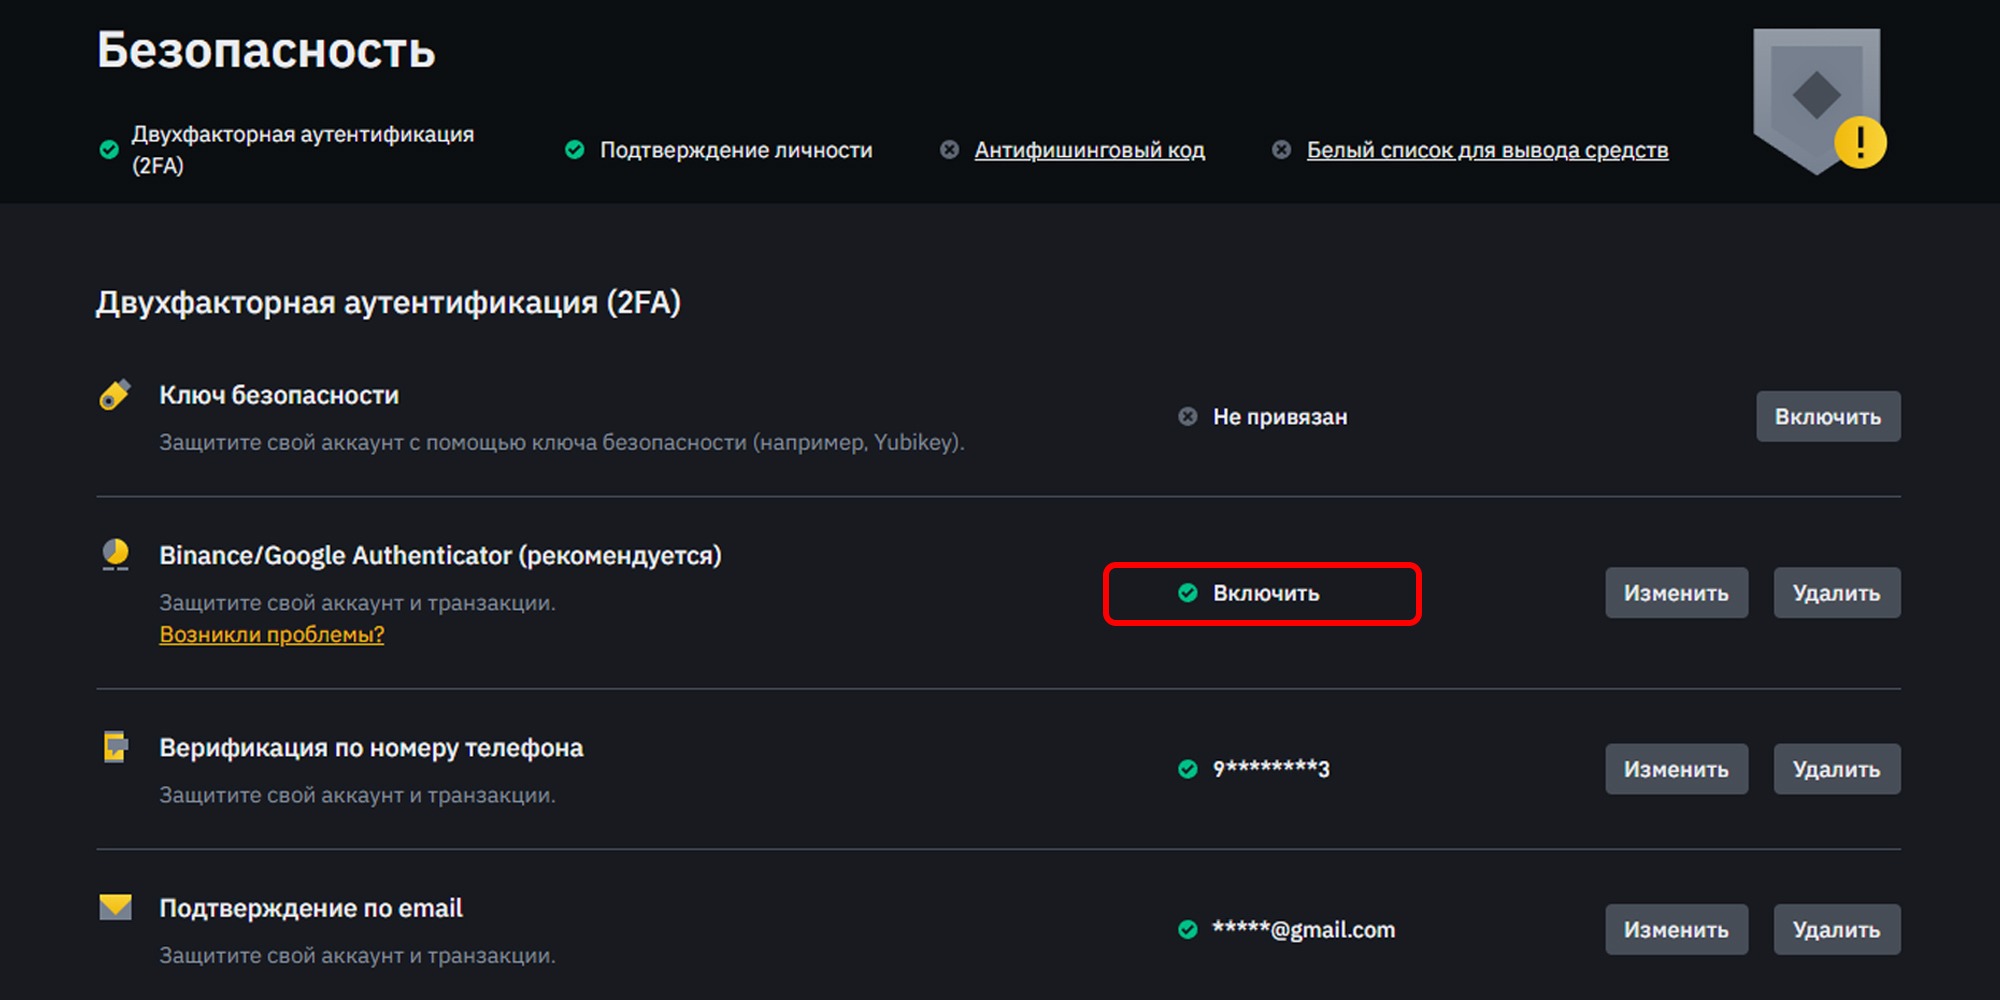This screenshot has height=1000, width=2000.
Task: Click Изменить for email confirmation
Action: click(1676, 930)
